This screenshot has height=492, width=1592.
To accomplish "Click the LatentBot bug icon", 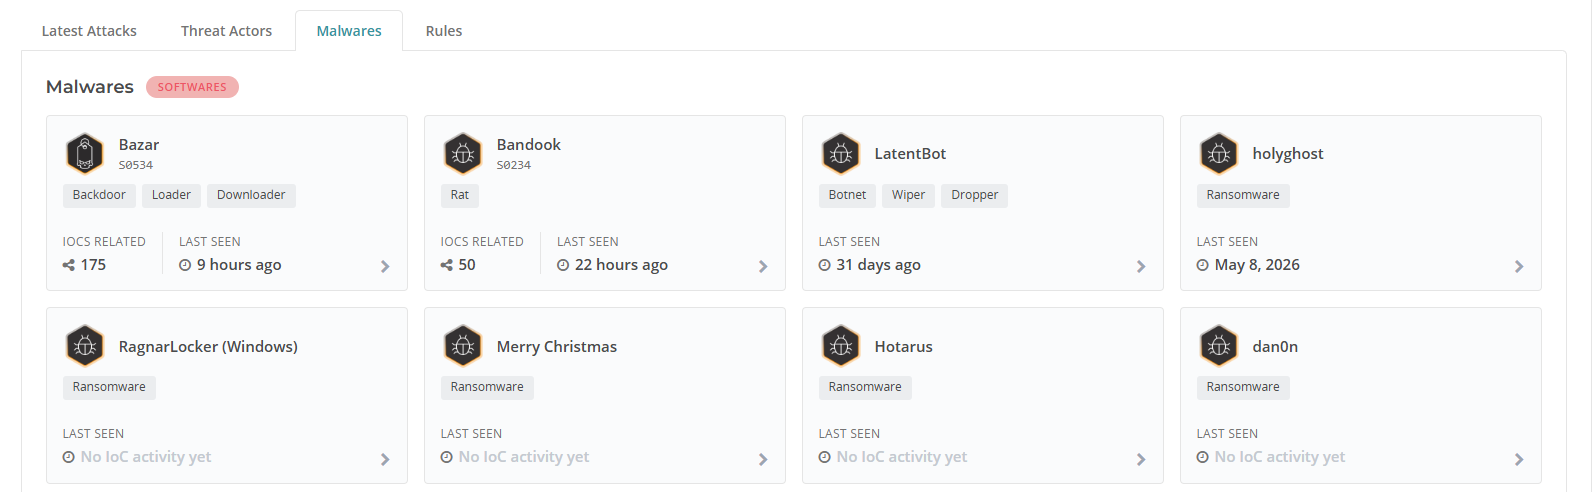I will [x=841, y=154].
